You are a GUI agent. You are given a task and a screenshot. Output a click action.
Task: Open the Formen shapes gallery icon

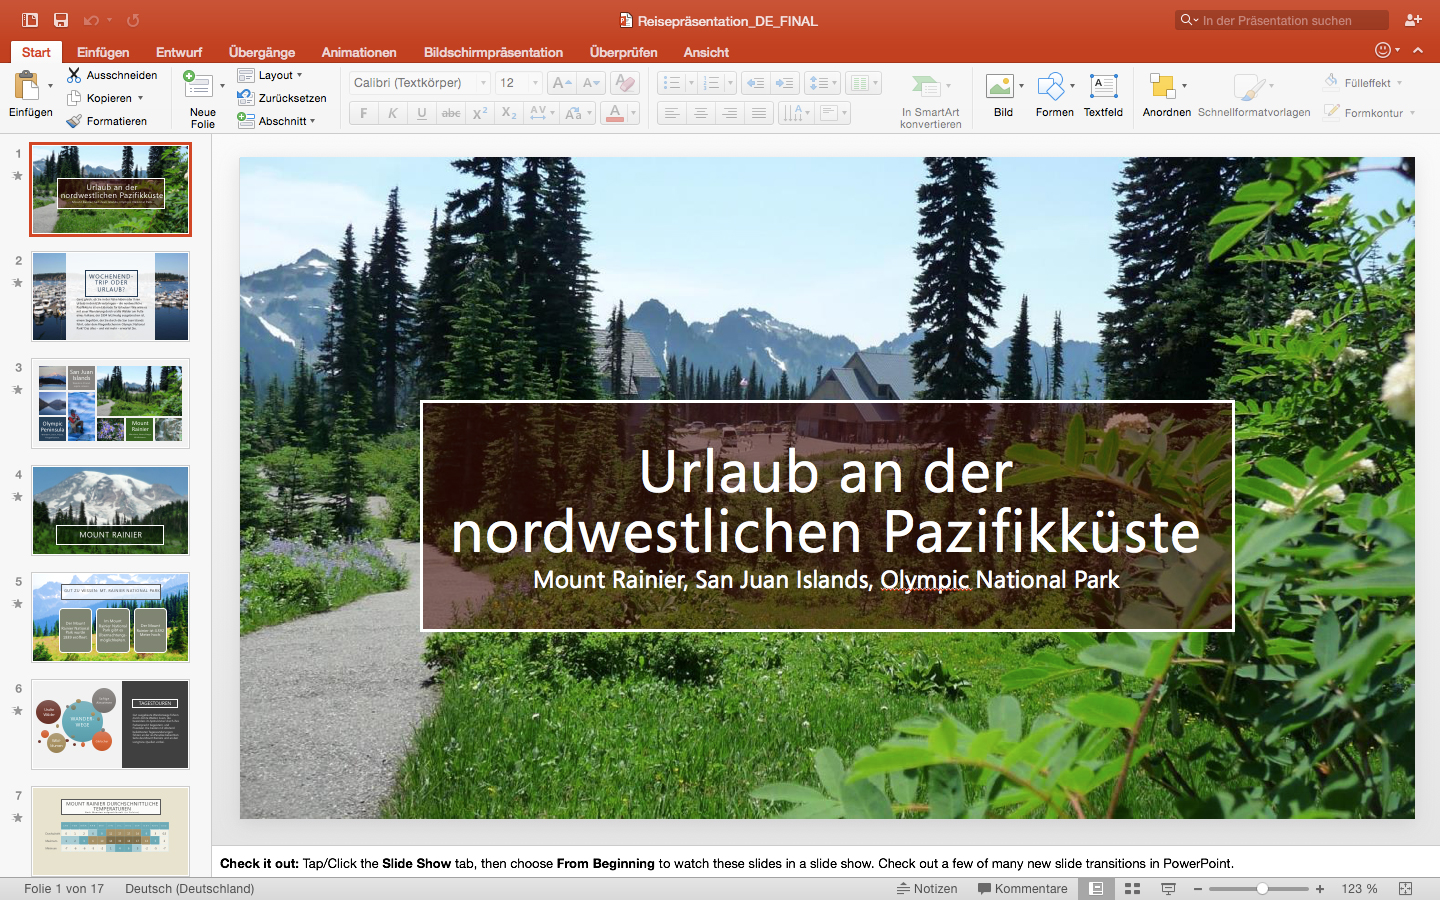pyautogui.click(x=1050, y=88)
